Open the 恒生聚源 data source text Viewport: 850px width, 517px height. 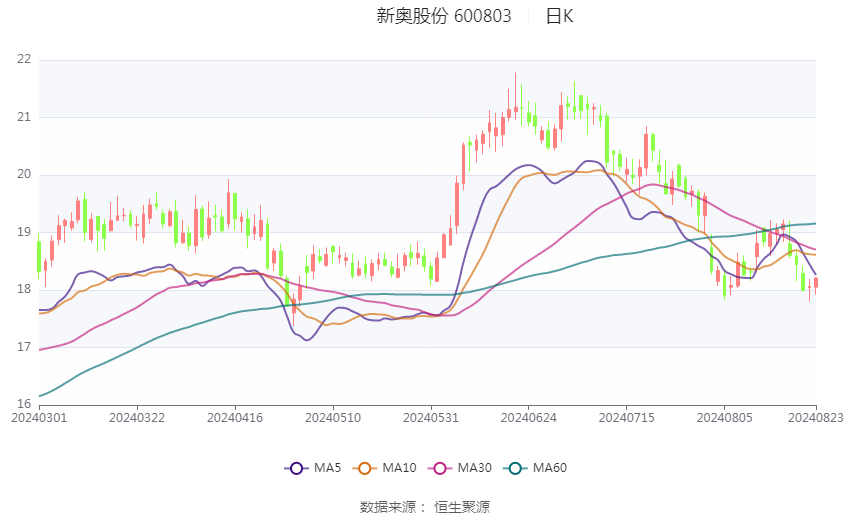point(462,507)
